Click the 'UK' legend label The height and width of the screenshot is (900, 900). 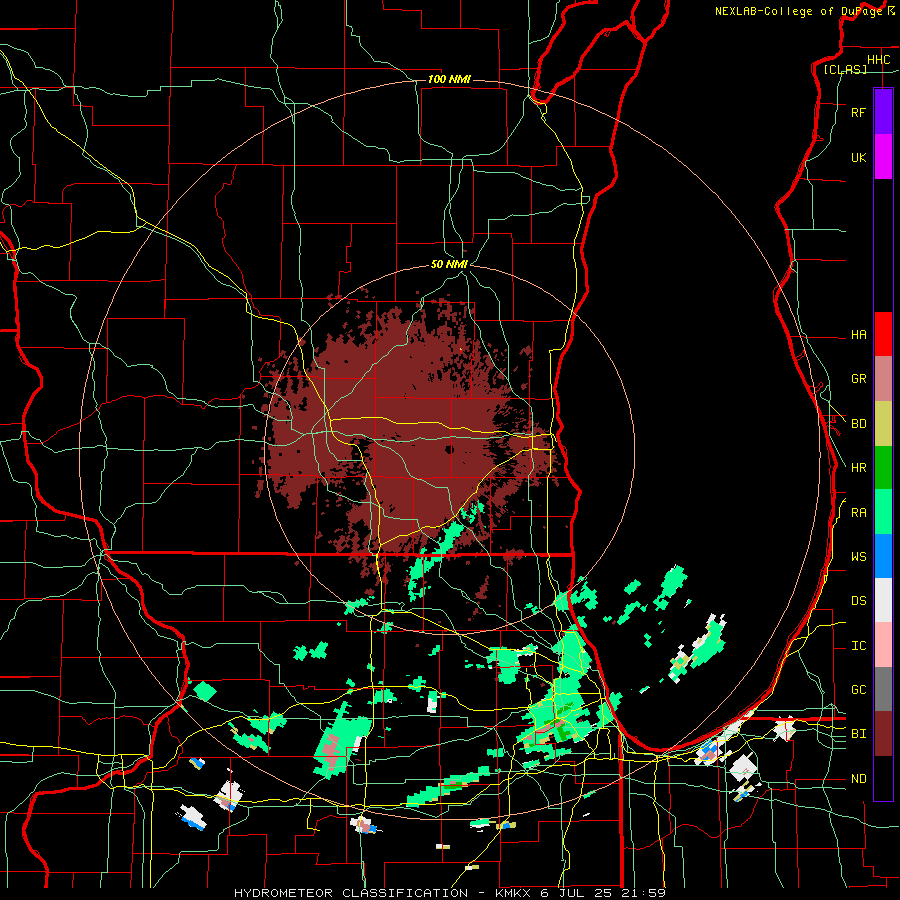[x=858, y=157]
